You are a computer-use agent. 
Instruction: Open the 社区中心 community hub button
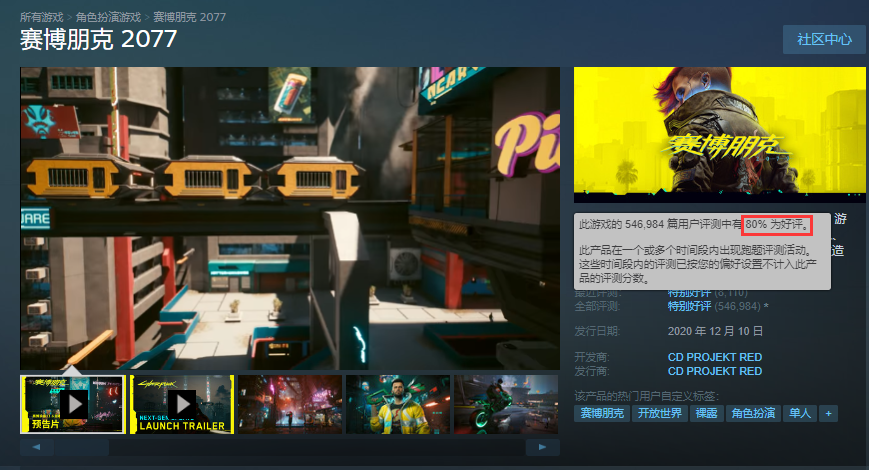pos(824,39)
